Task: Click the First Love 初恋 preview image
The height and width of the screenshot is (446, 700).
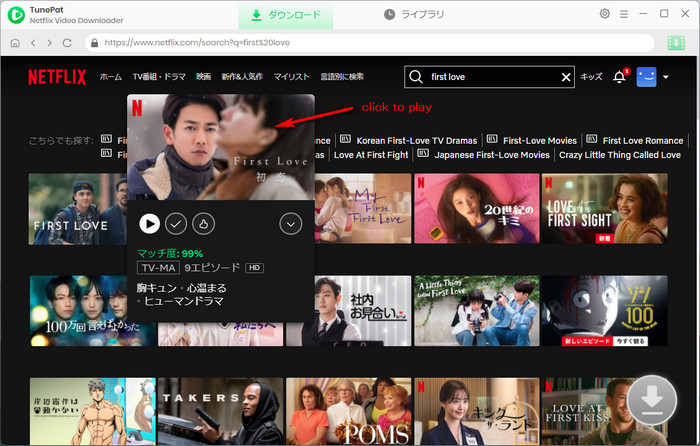Action: (x=221, y=147)
